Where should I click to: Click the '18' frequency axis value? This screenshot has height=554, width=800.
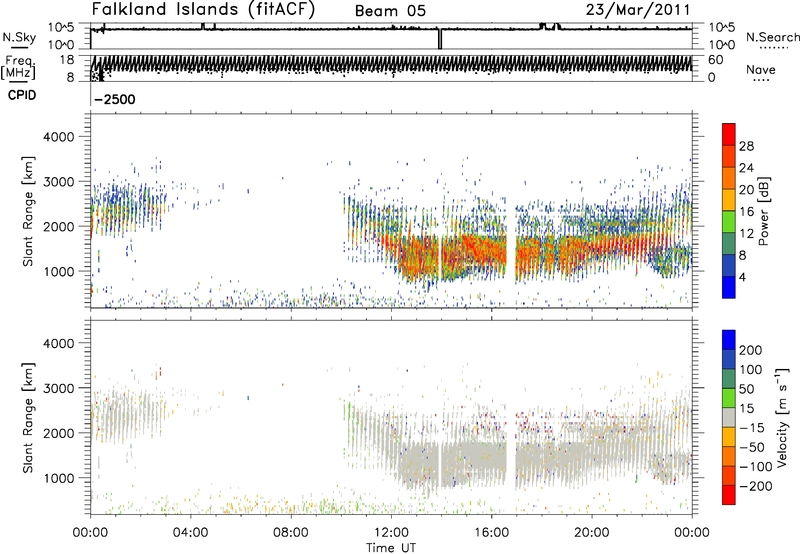(x=67, y=60)
